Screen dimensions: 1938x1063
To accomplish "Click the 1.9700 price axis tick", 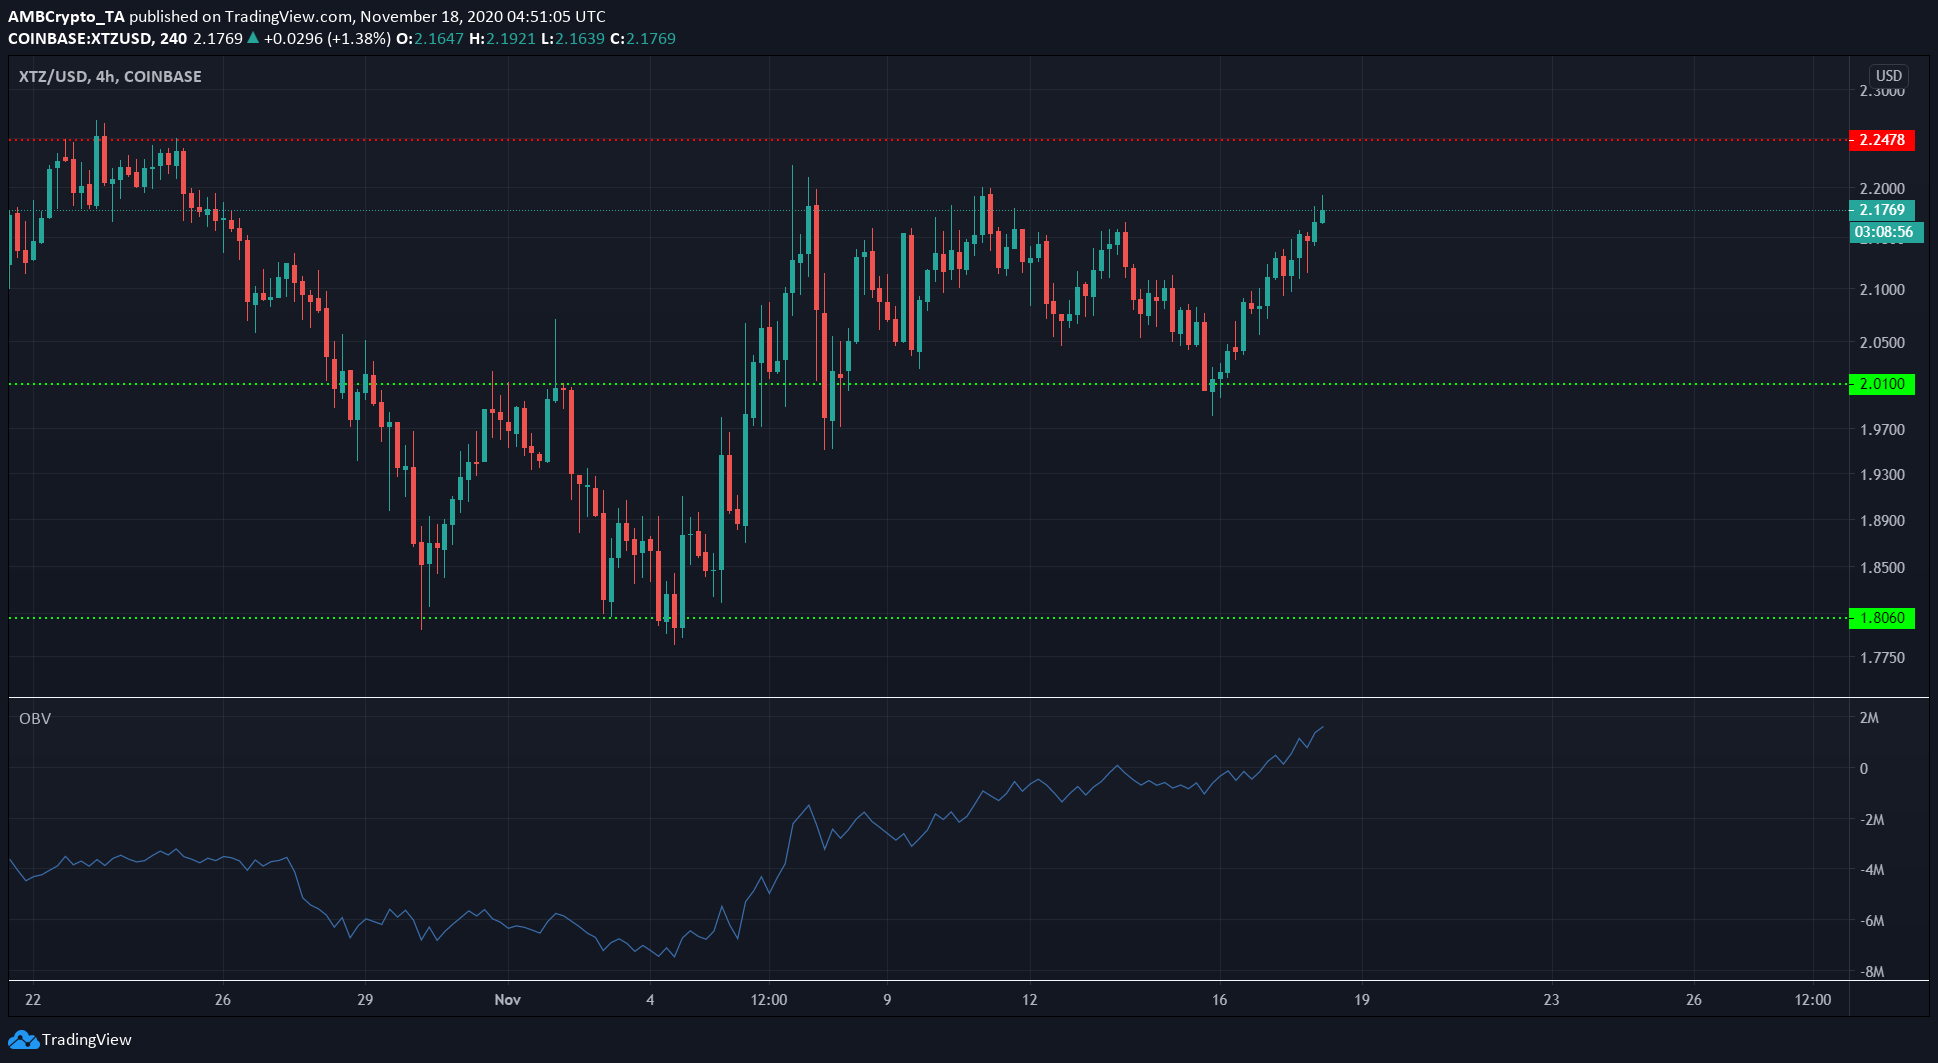I will coord(1882,430).
